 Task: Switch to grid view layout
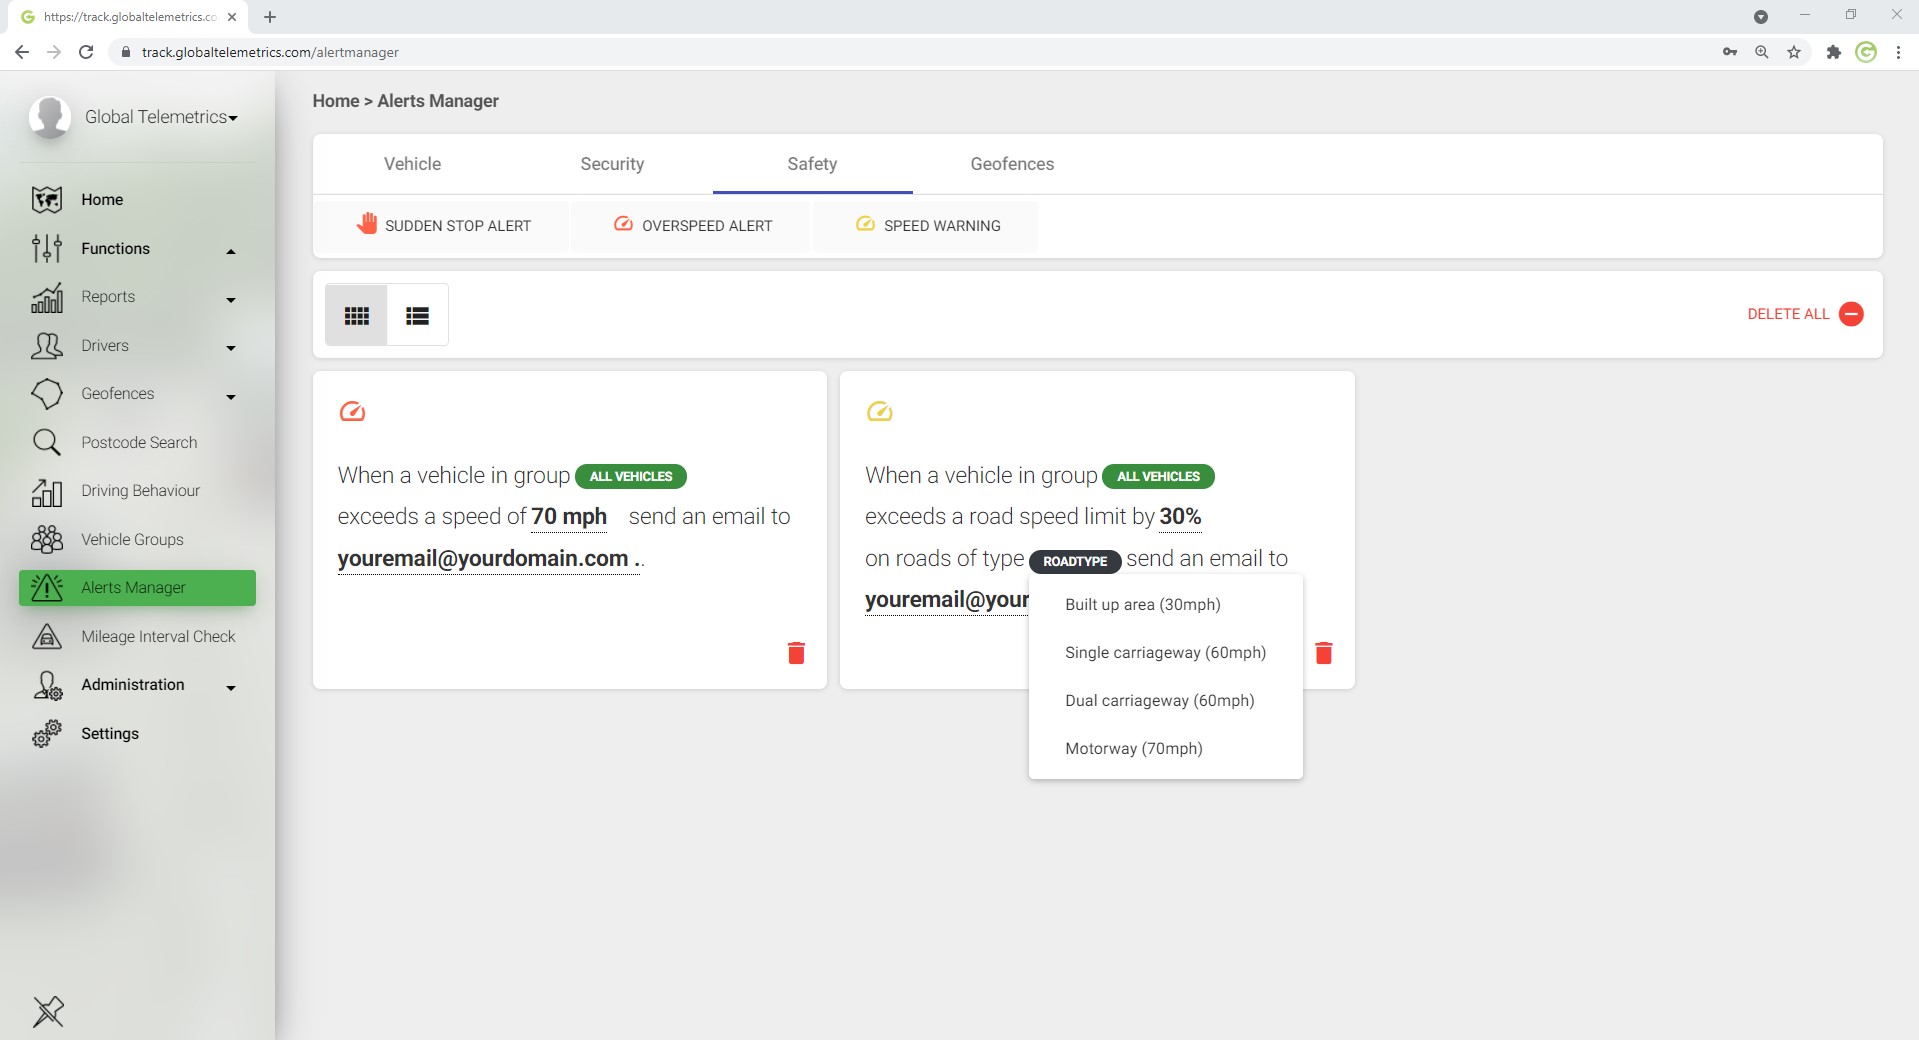pos(356,316)
